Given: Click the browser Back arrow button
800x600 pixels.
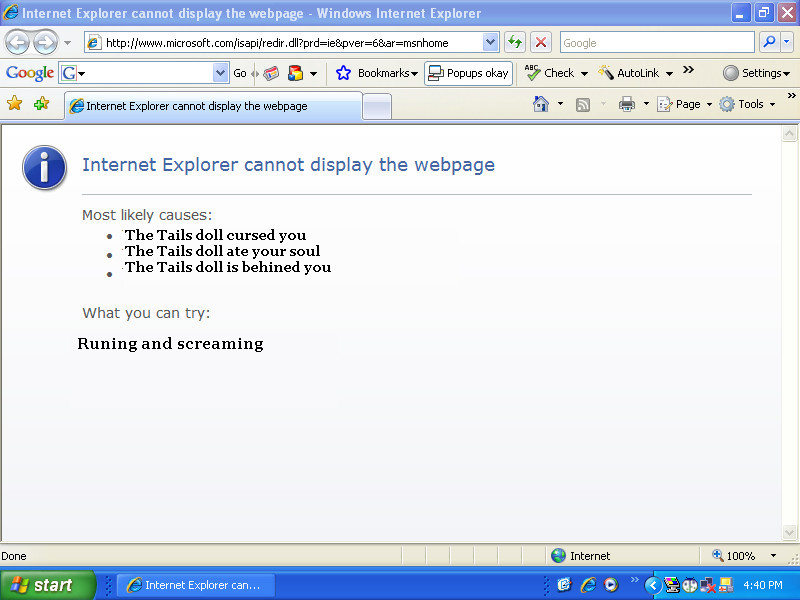Looking at the screenshot, I should (x=17, y=43).
